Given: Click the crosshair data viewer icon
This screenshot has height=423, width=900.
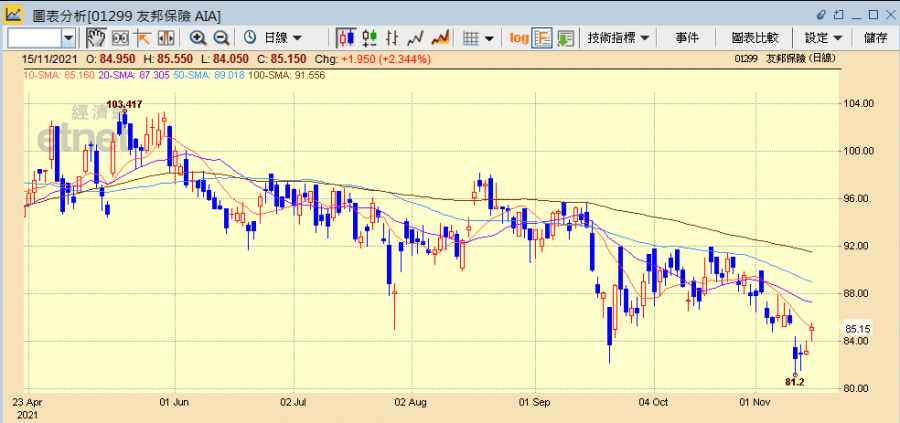Looking at the screenshot, I should 120,37.
